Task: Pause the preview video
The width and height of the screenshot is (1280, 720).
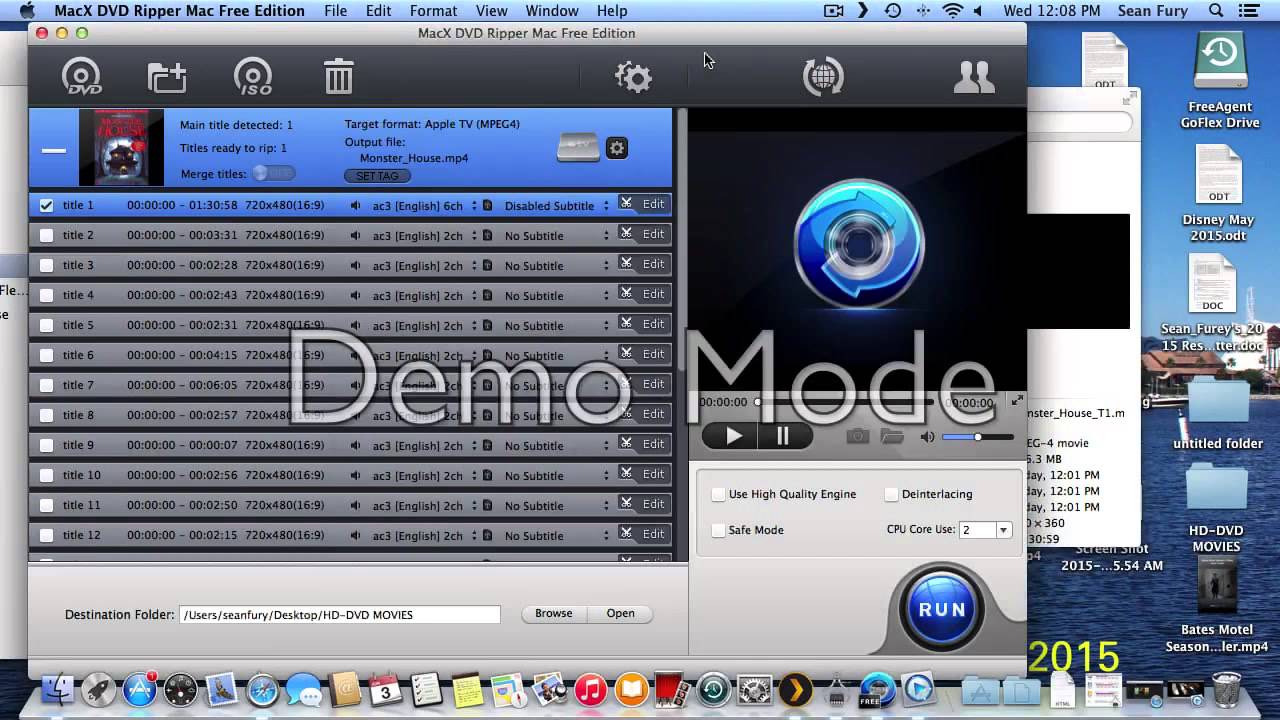Action: (785, 435)
